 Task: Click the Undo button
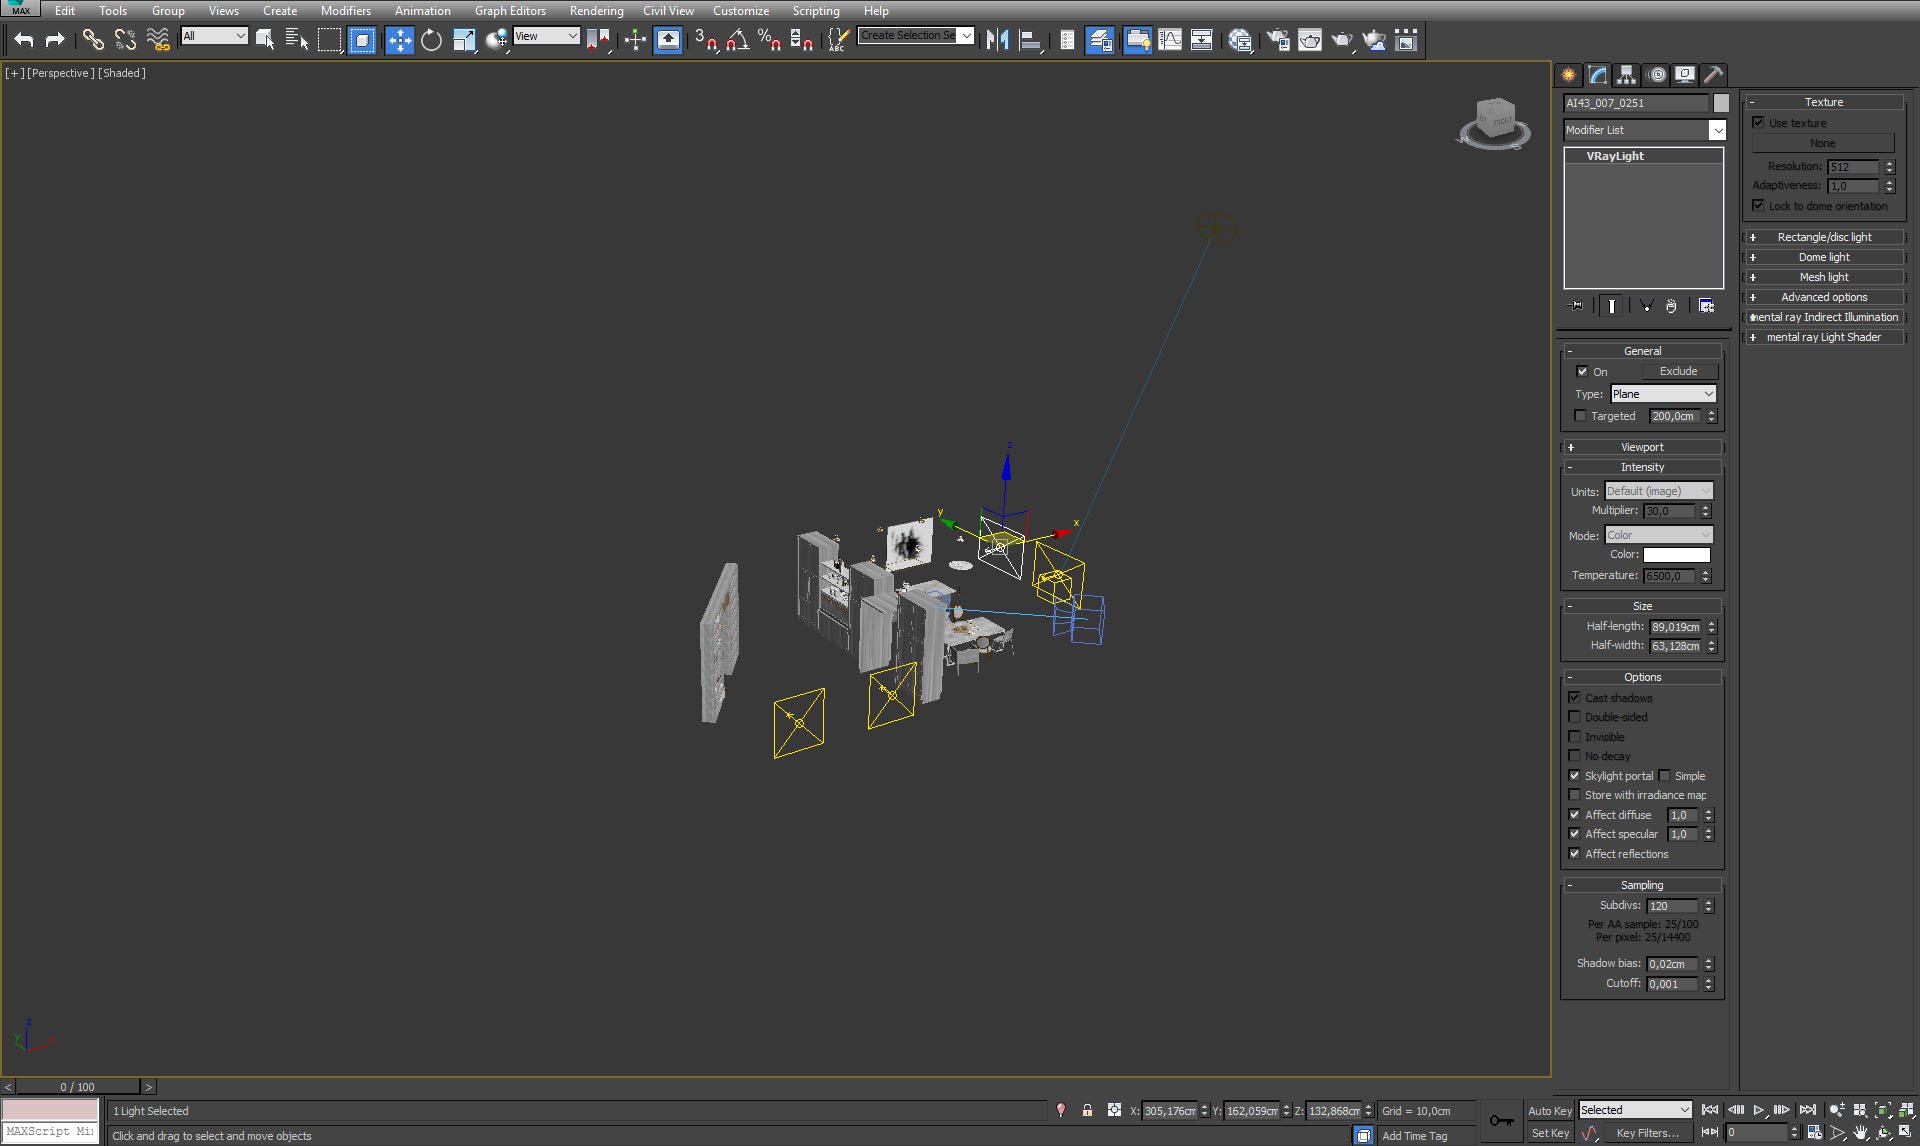[22, 38]
